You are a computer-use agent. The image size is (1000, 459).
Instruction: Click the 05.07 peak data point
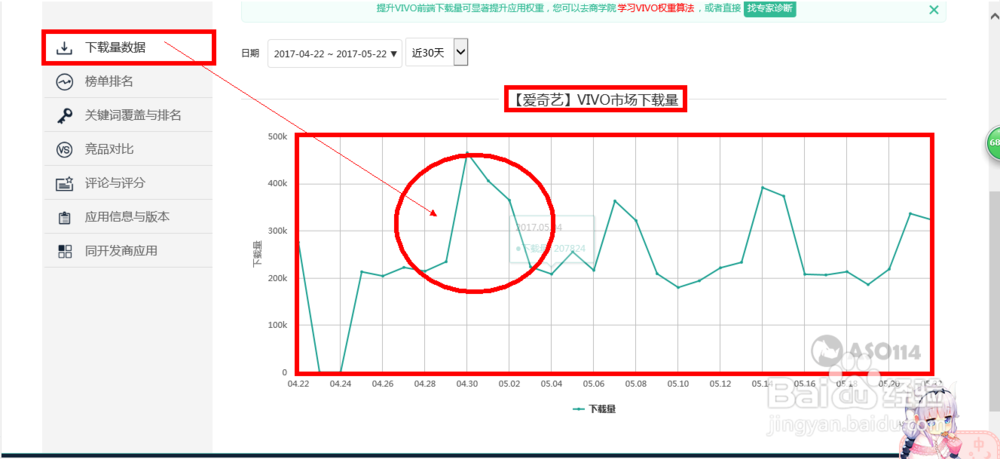(x=615, y=201)
